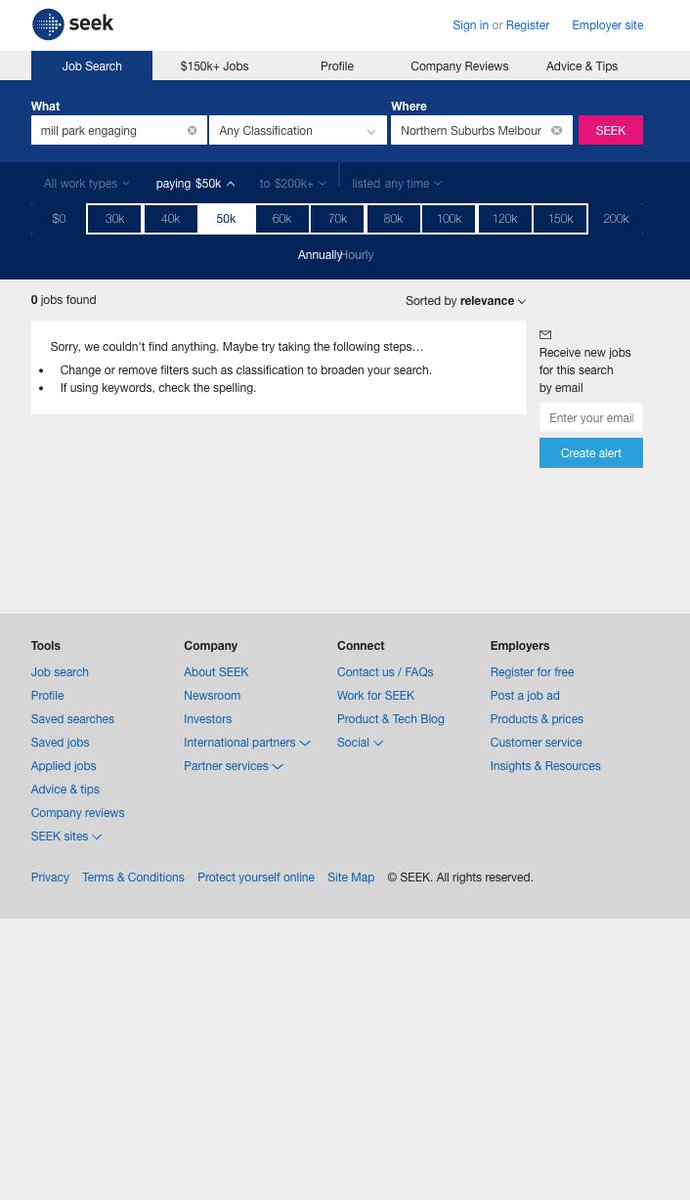Select 150k salary option

560,218
